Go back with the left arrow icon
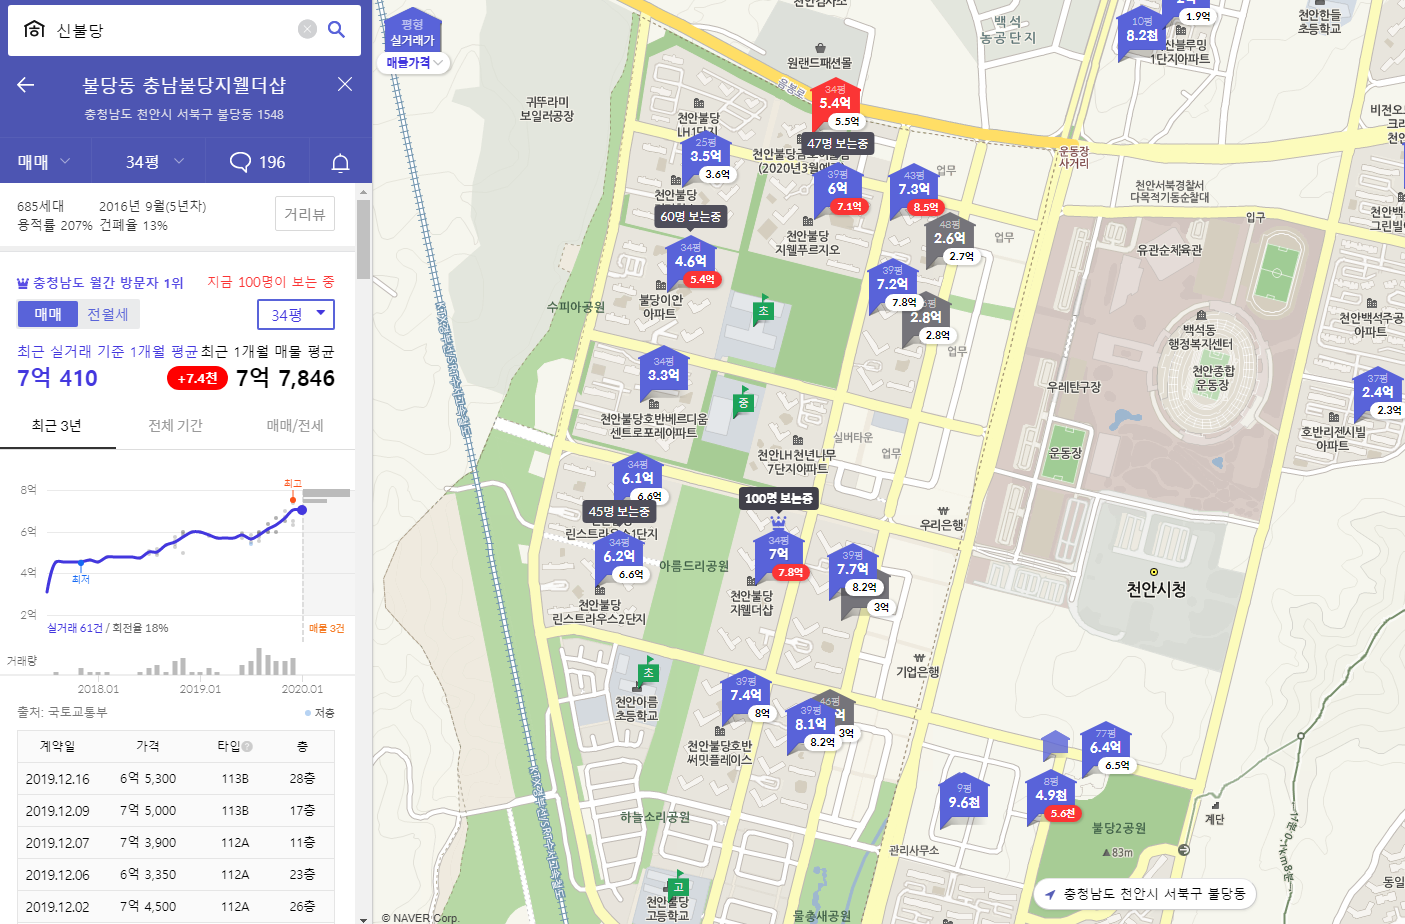 (x=26, y=85)
